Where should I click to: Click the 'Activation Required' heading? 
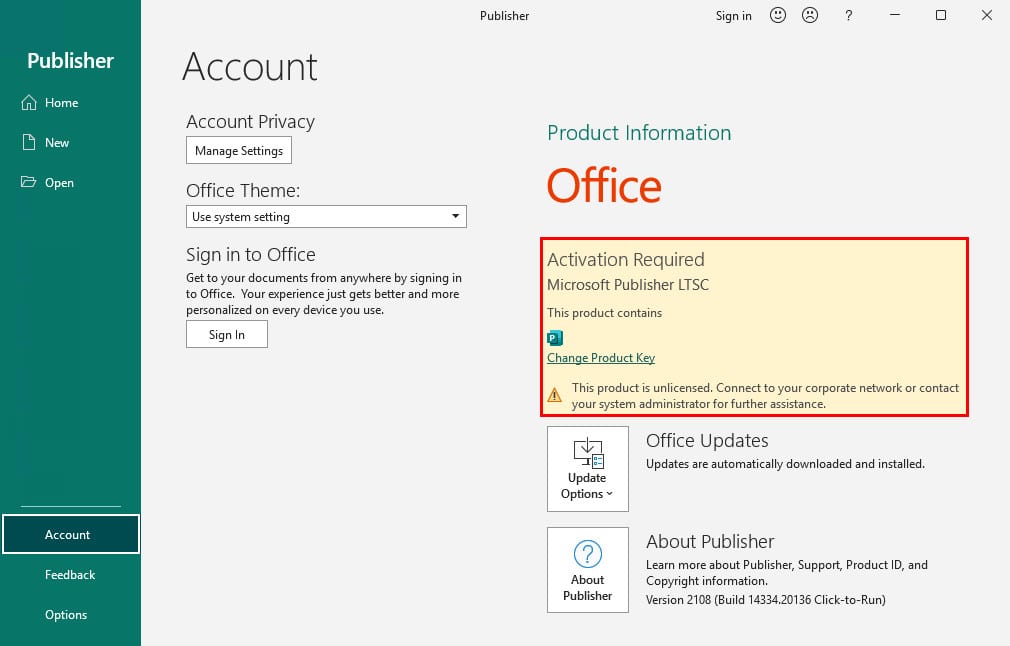click(x=625, y=259)
